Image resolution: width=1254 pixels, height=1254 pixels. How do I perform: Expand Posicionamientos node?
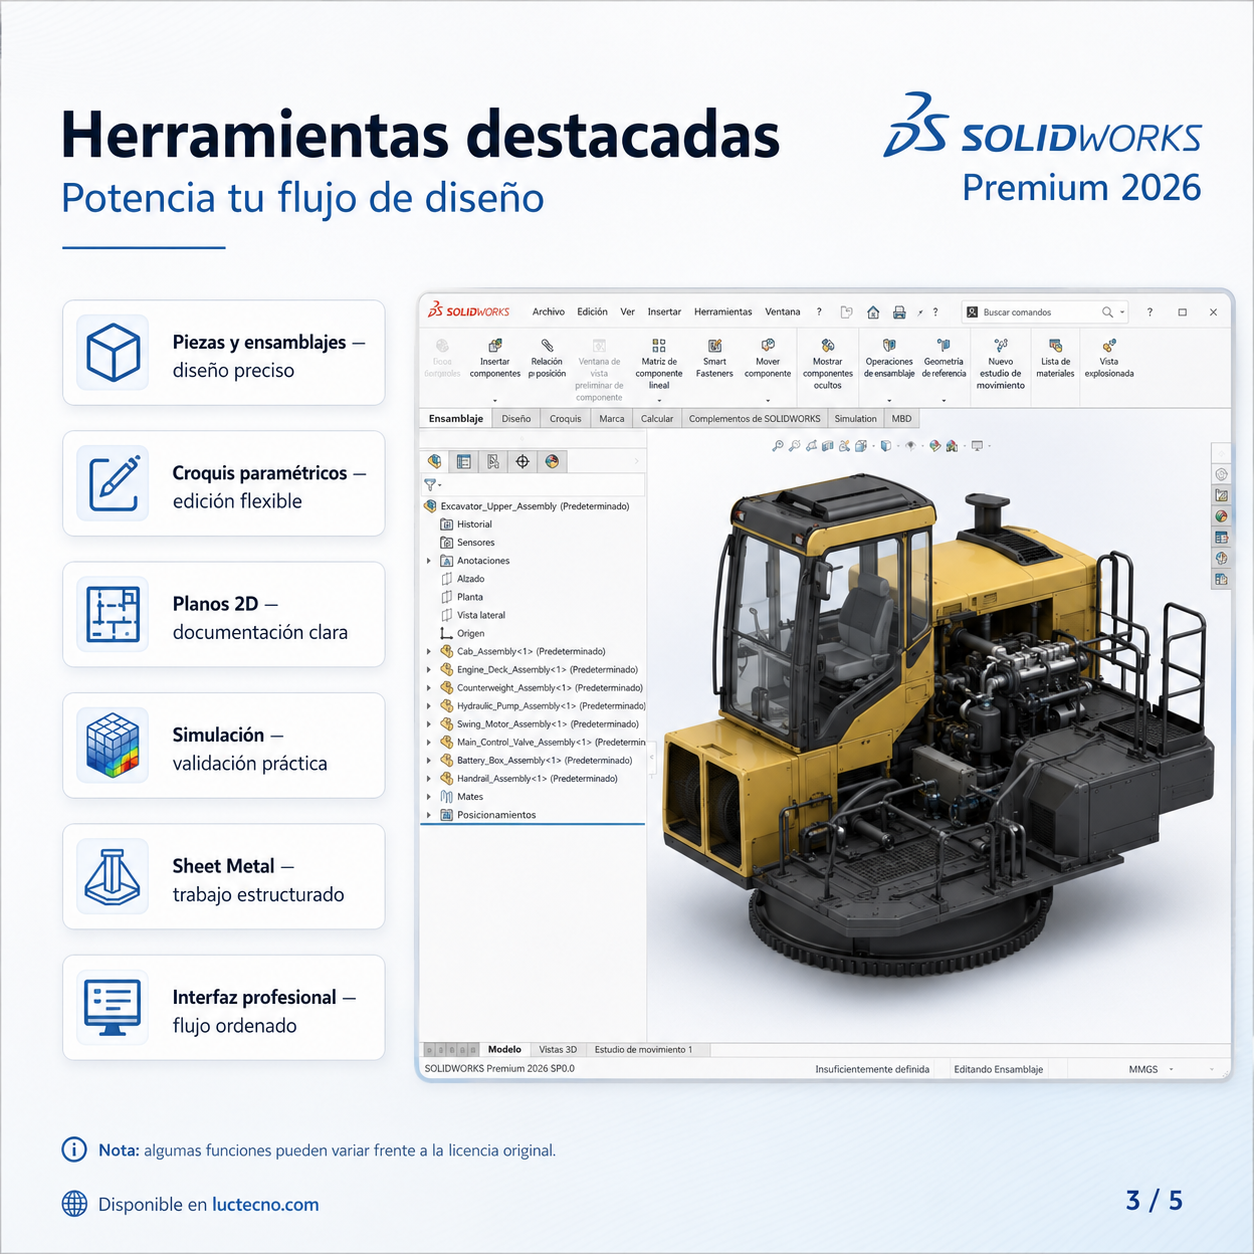pyautogui.click(x=429, y=815)
